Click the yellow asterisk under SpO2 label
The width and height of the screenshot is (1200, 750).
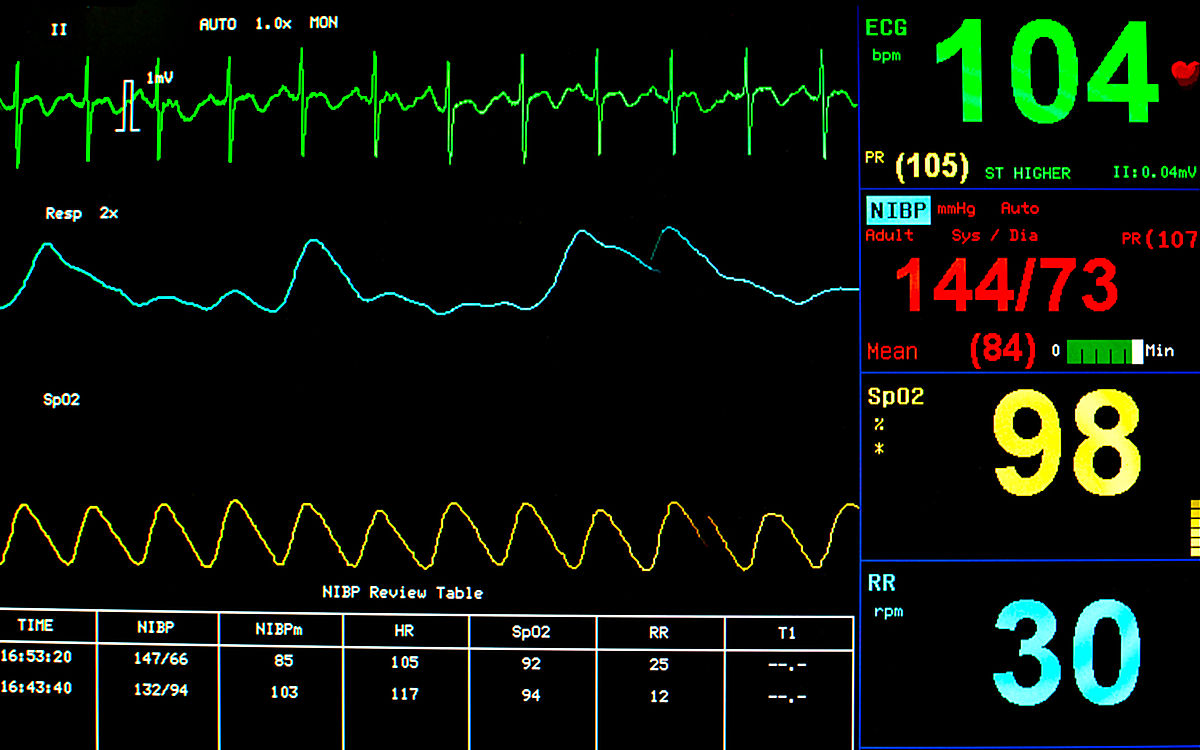[x=879, y=449]
